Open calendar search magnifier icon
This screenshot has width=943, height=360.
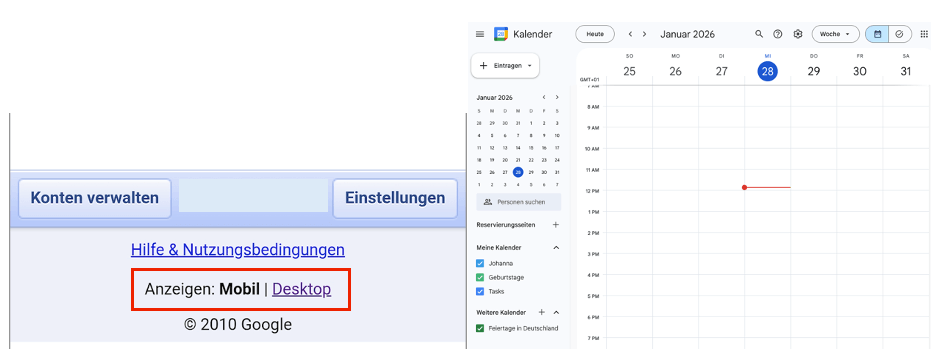pyautogui.click(x=759, y=34)
